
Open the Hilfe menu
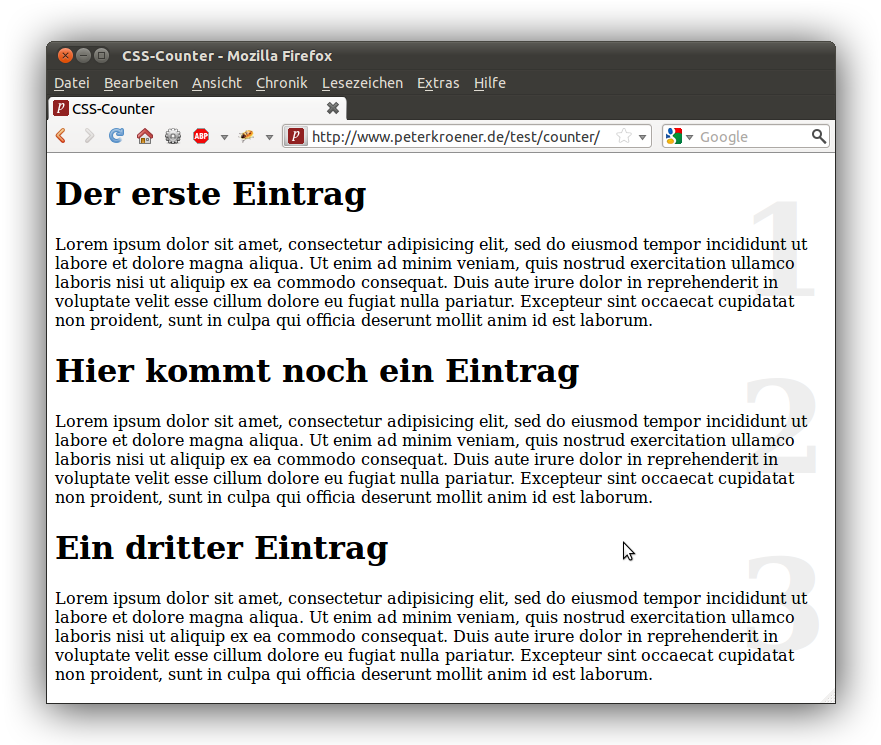(x=489, y=83)
